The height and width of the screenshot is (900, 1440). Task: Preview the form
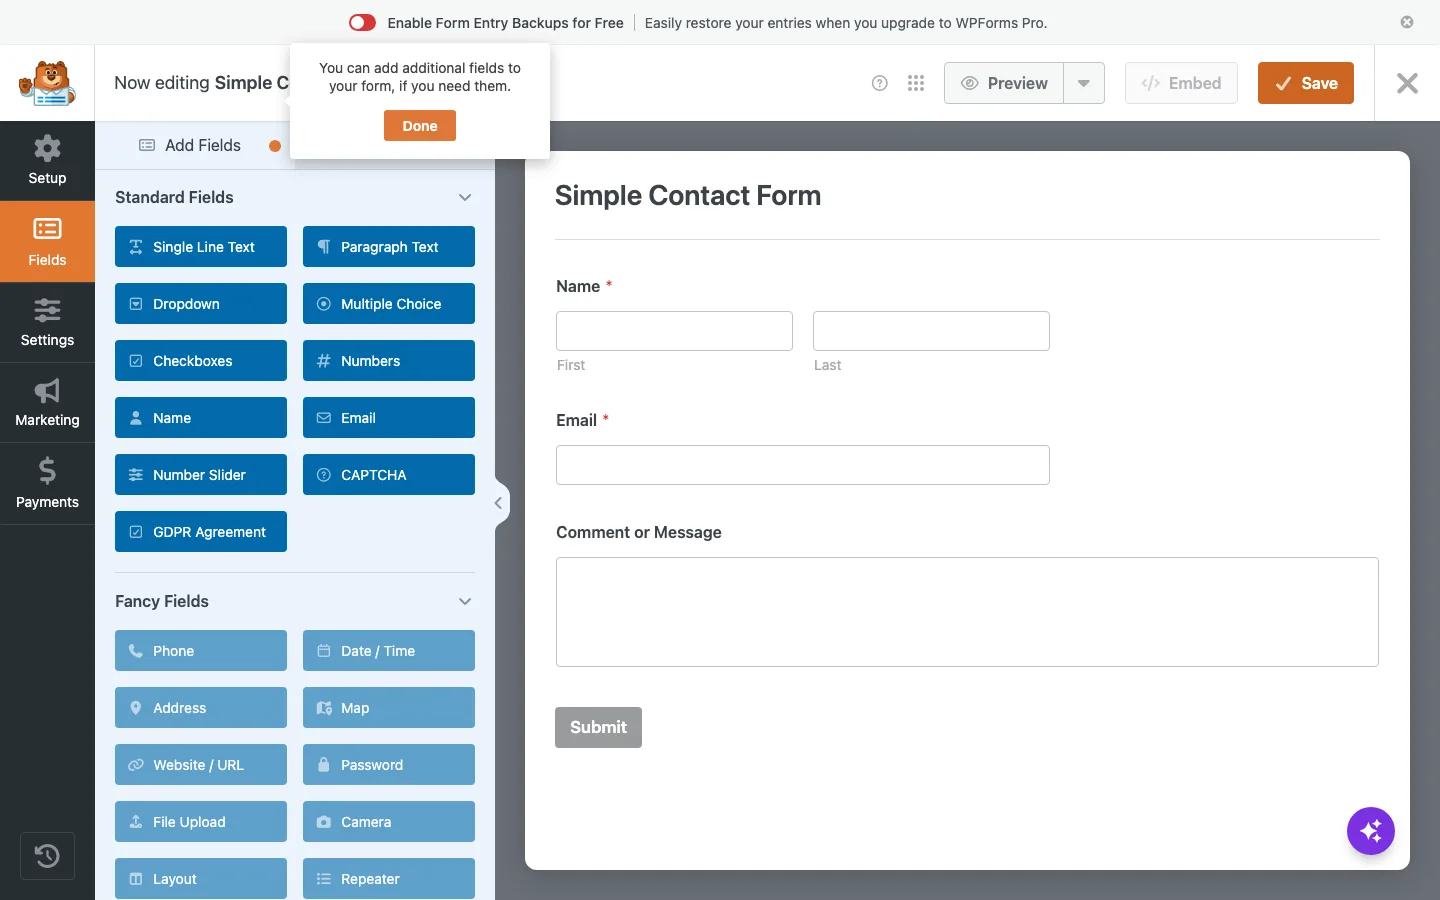1004,83
